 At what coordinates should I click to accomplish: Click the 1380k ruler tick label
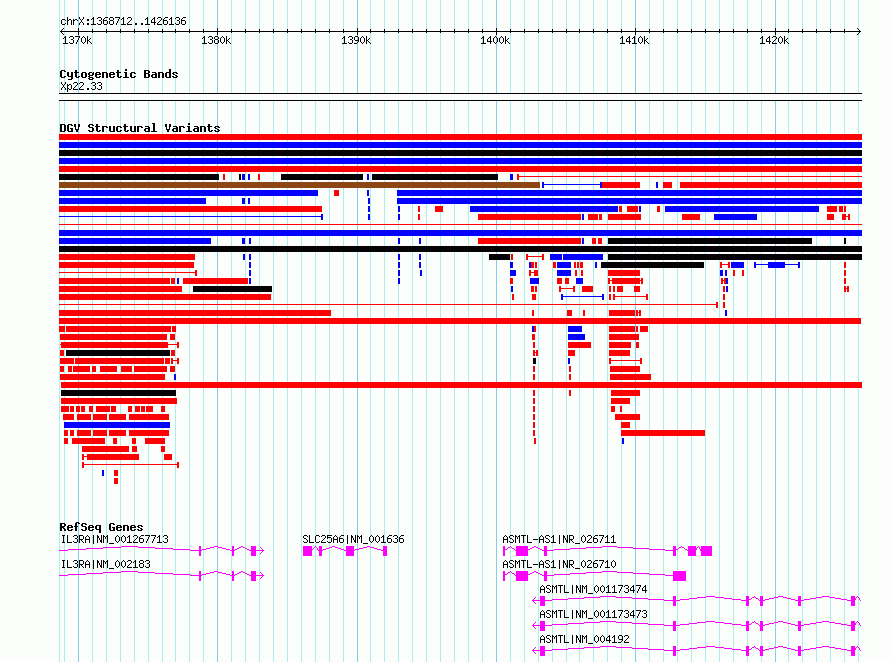(x=216, y=40)
